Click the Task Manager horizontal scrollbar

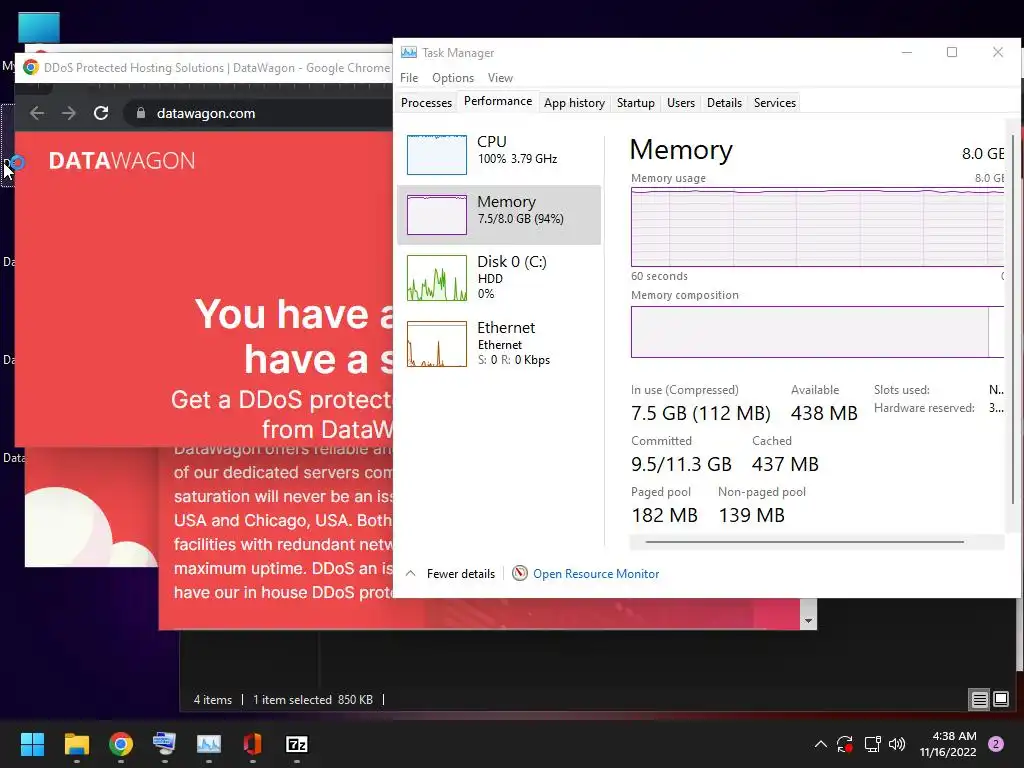[x=805, y=541]
